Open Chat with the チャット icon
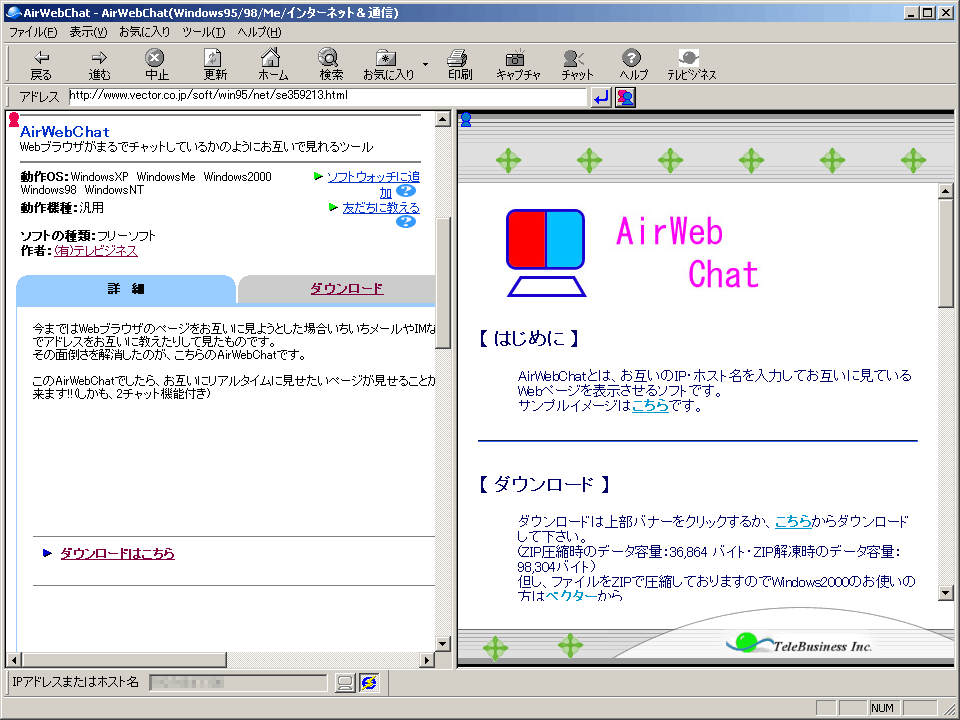Image resolution: width=960 pixels, height=720 pixels. pos(576,65)
